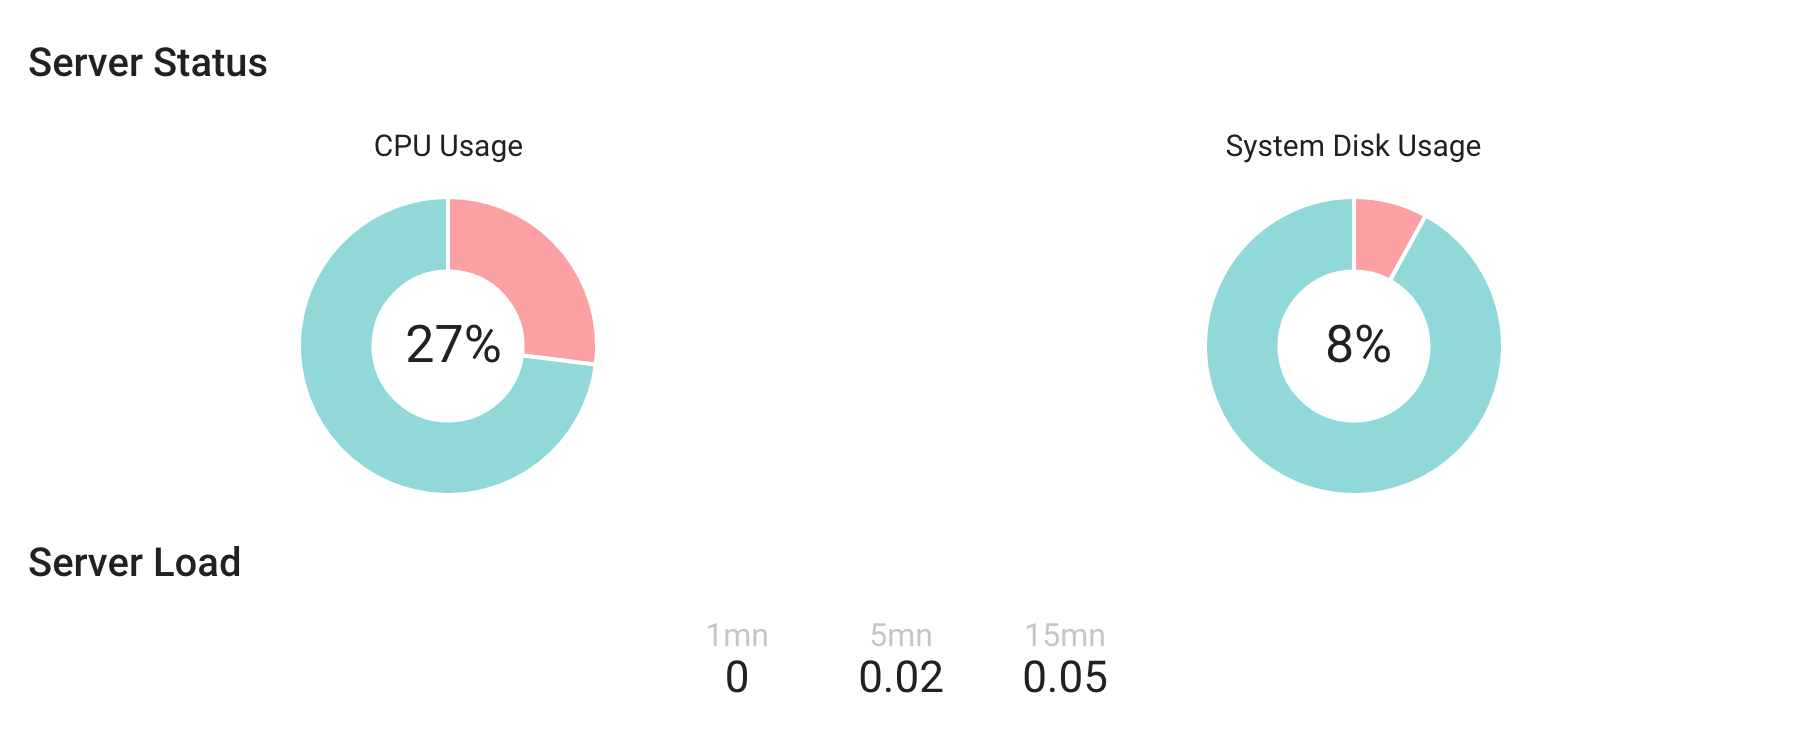Click divider atop System Disk donut
The height and width of the screenshot is (752, 1804).
[x=1354, y=234]
